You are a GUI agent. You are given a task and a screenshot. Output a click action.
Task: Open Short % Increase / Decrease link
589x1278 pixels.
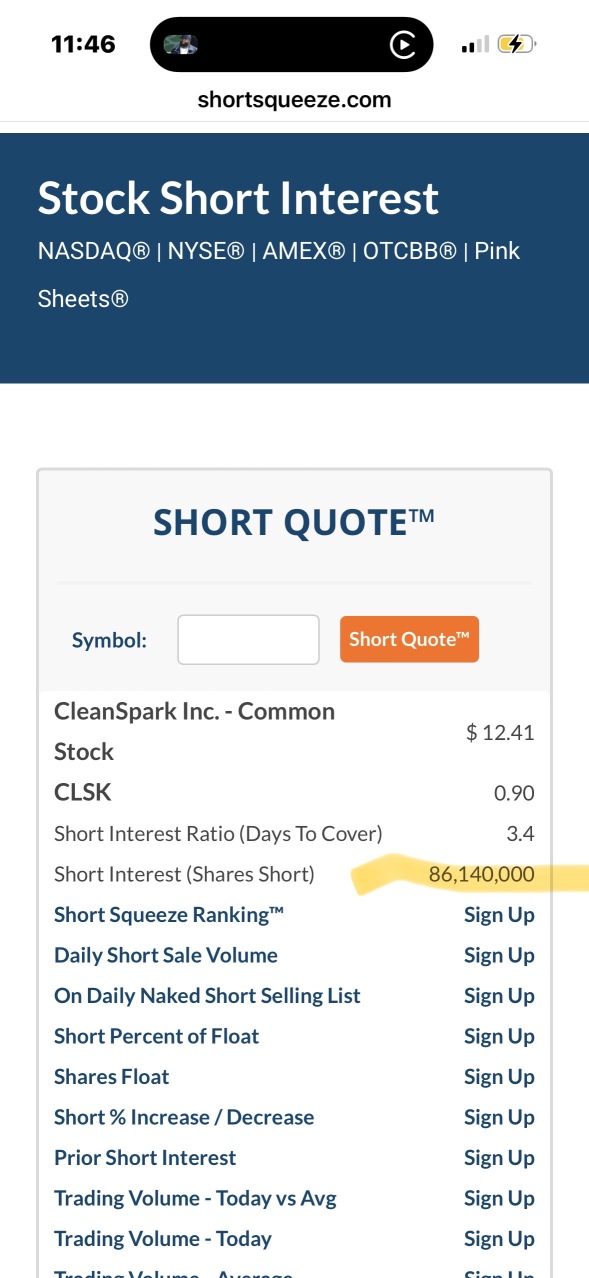pyautogui.click(x=184, y=1117)
